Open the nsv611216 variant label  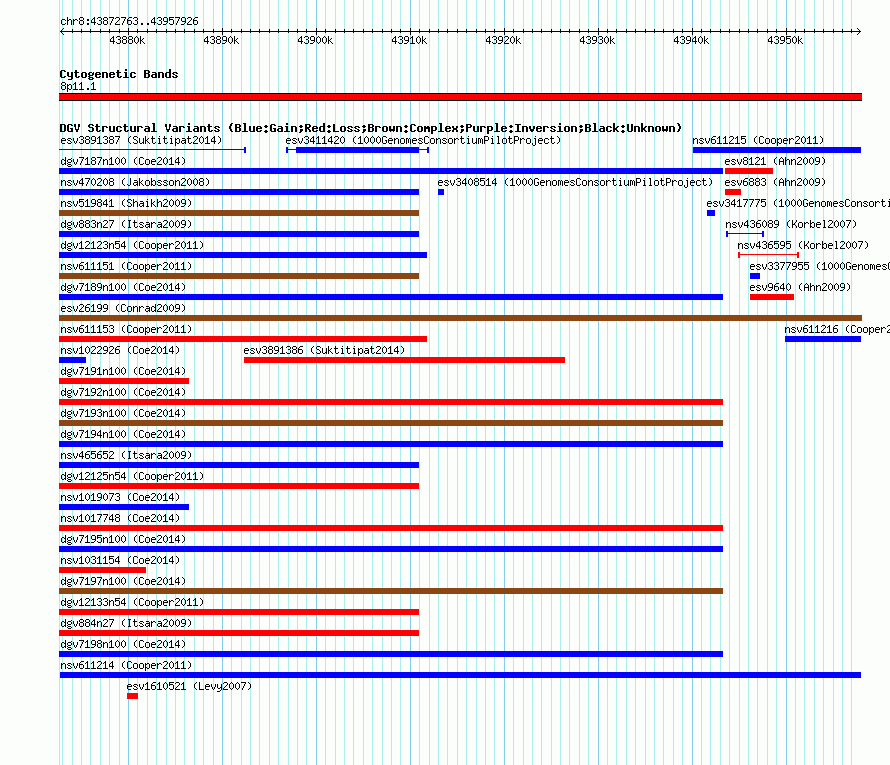(x=837, y=329)
